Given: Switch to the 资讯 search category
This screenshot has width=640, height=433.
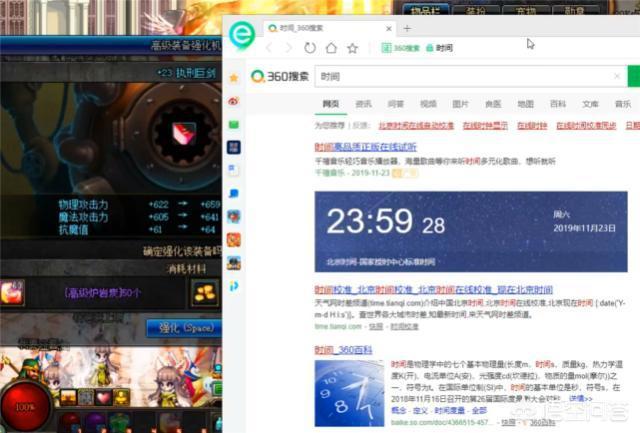Looking at the screenshot, I should (363, 104).
